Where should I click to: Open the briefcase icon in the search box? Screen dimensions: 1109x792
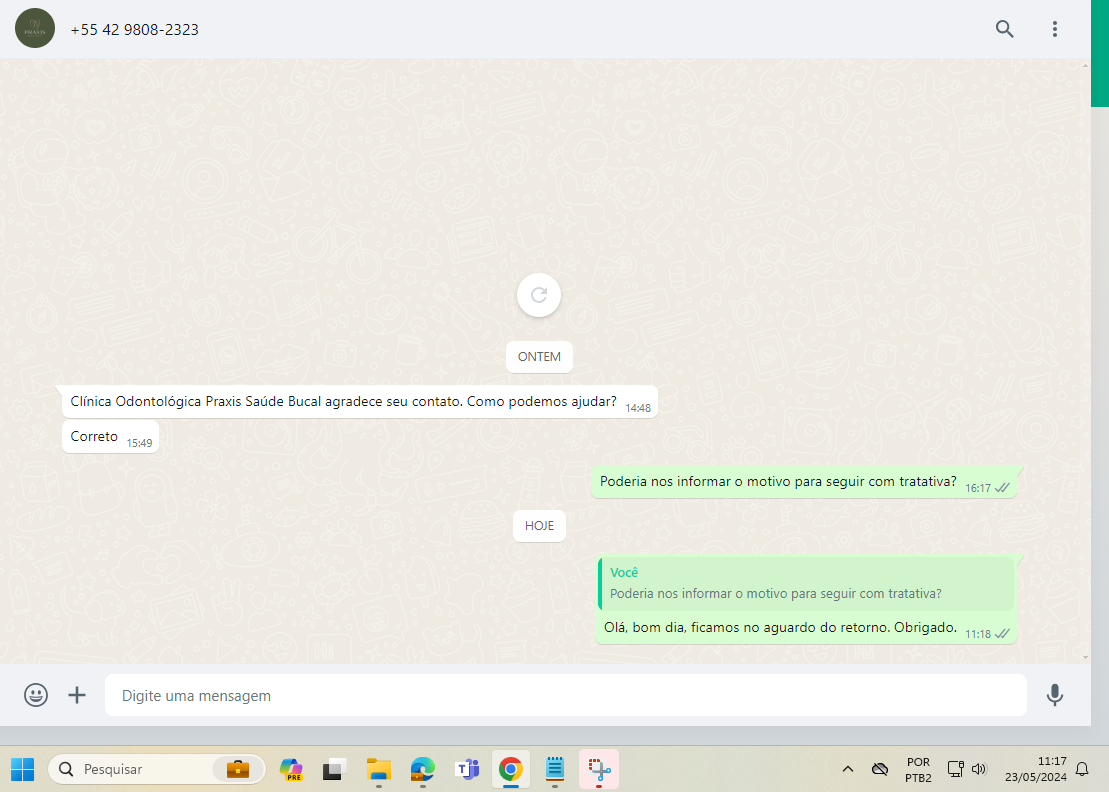238,769
